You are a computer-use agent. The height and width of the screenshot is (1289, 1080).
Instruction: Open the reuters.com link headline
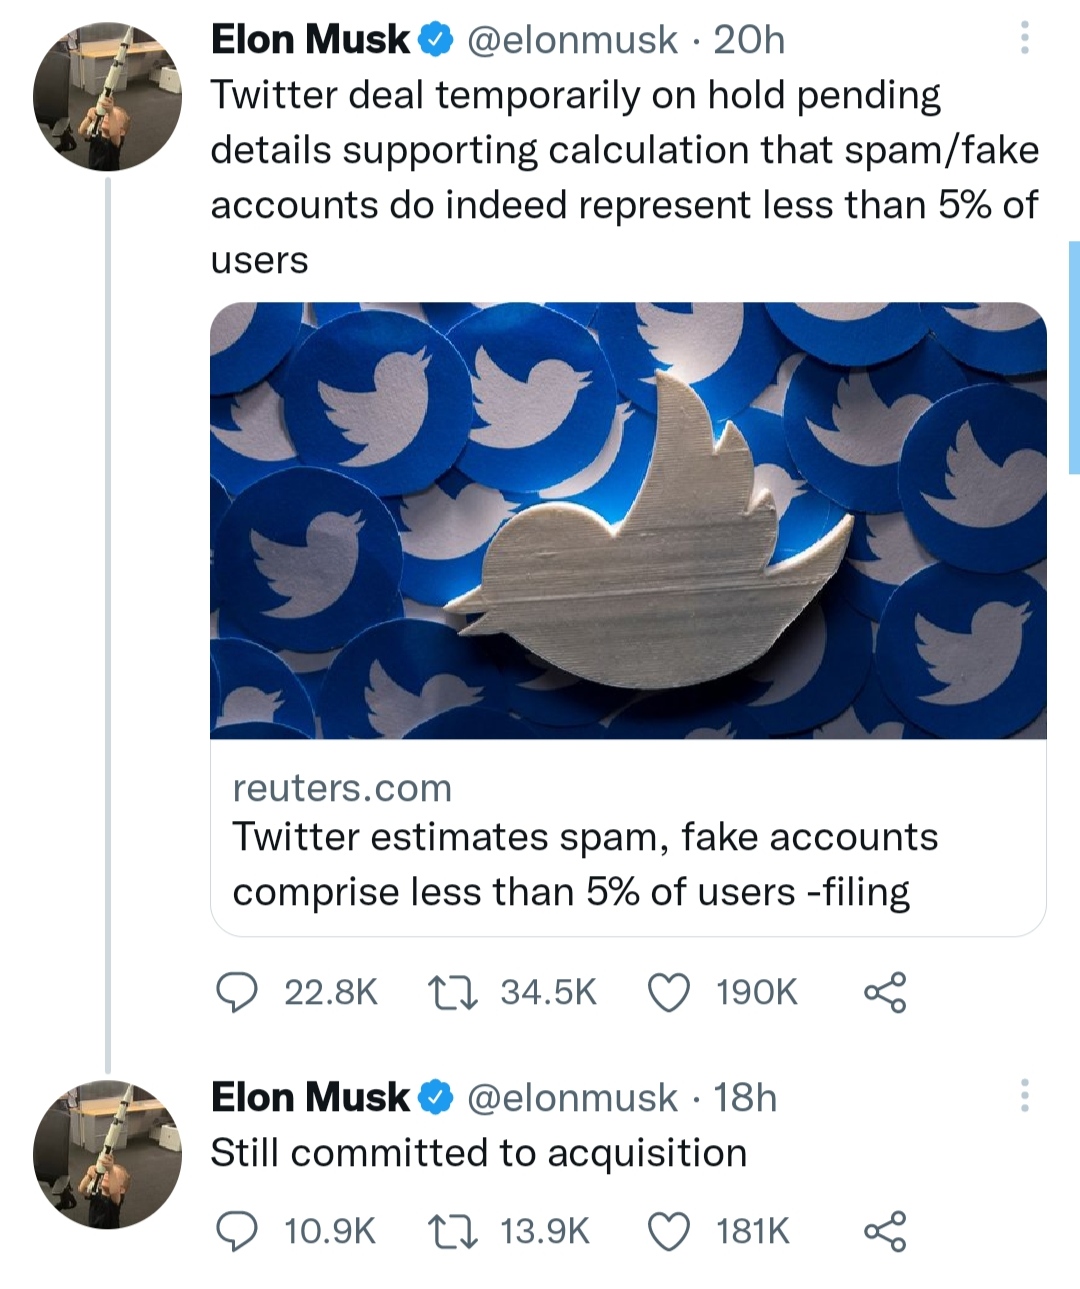pyautogui.click(x=585, y=864)
